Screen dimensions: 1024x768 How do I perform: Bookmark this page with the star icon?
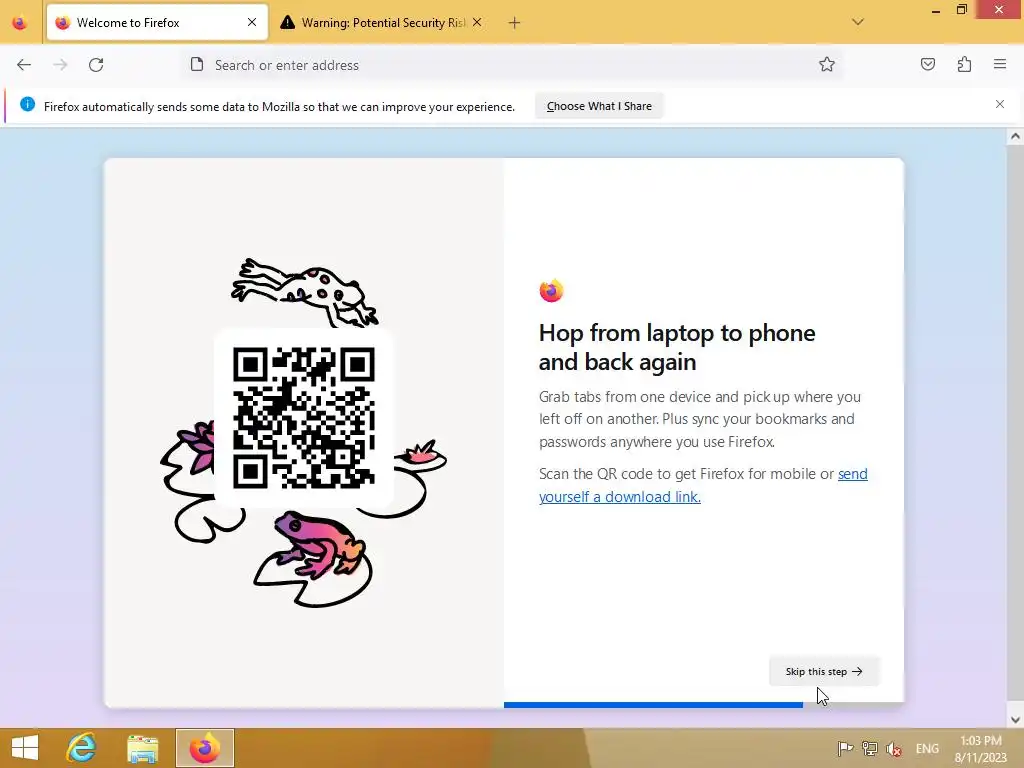pyautogui.click(x=827, y=64)
